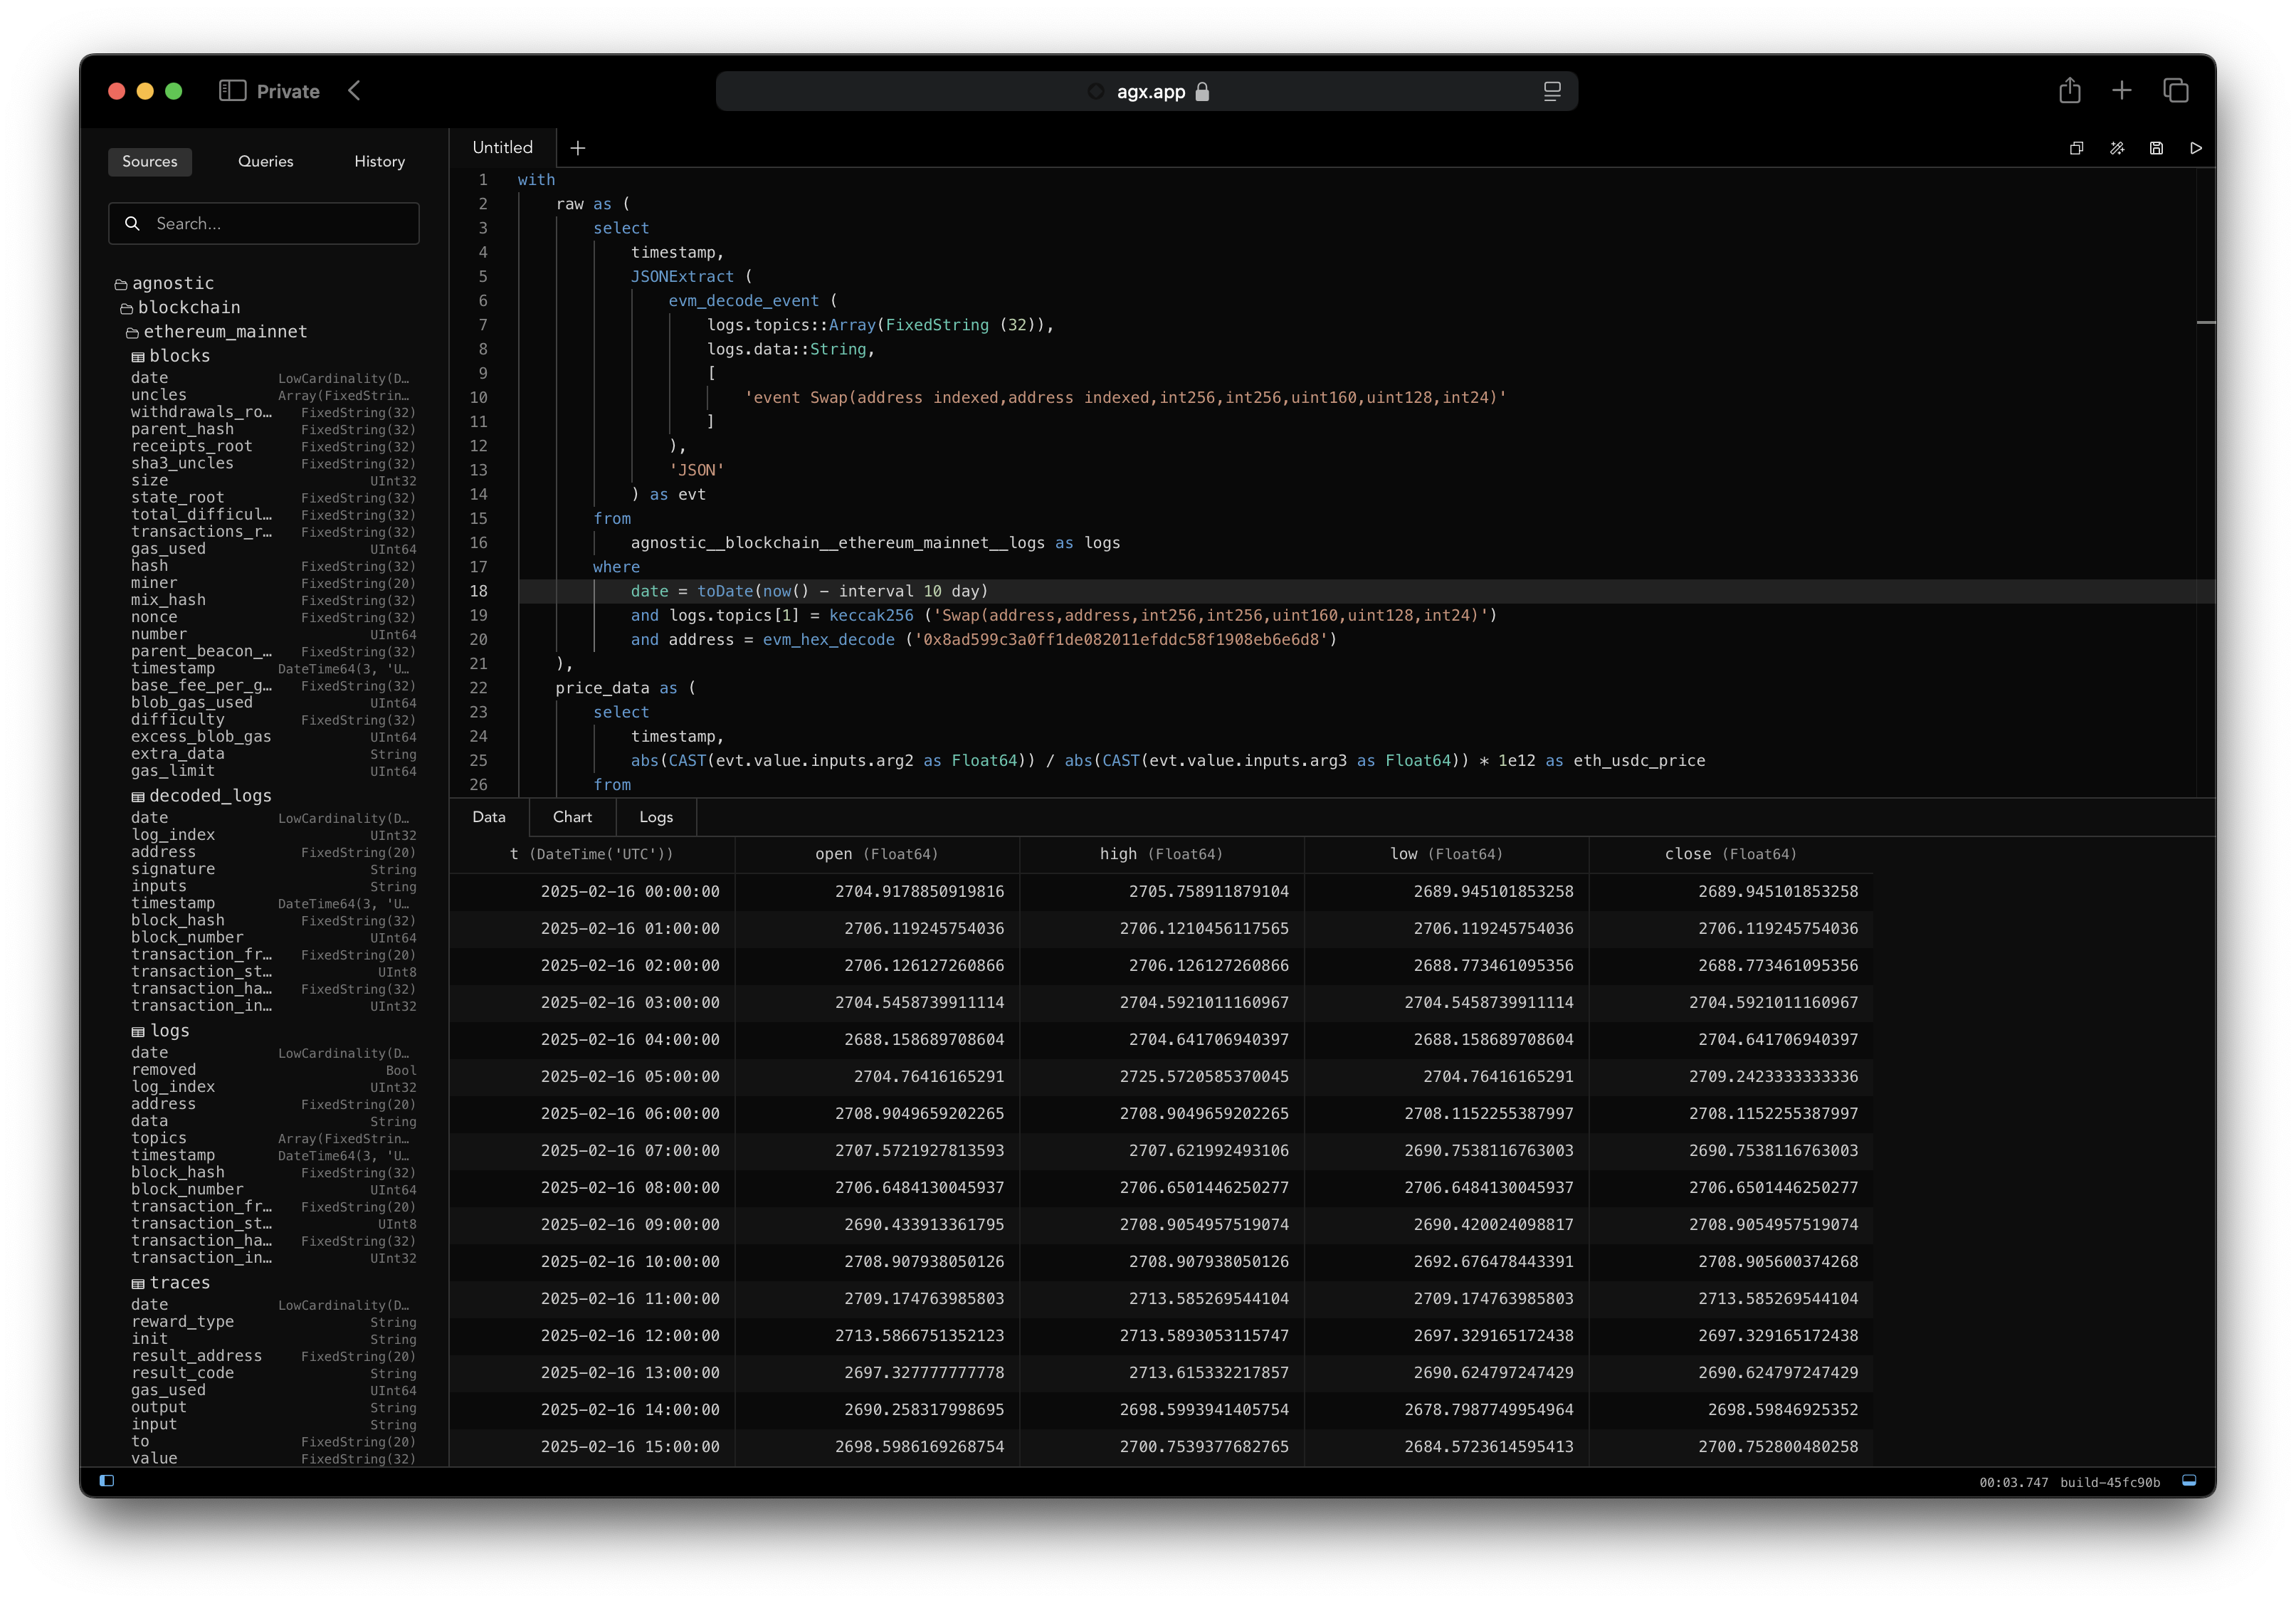Click the magic wand format icon
This screenshot has height=1603, width=2296.
click(2116, 148)
